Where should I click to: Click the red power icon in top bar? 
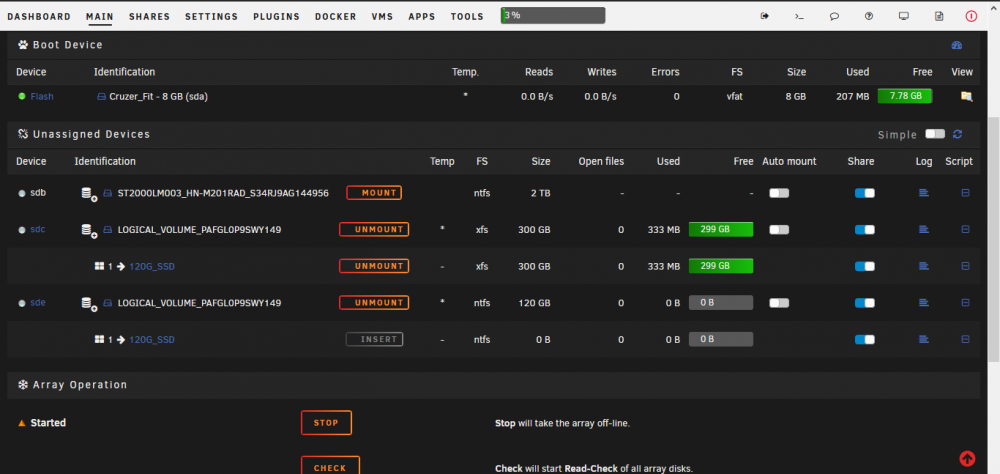(971, 16)
